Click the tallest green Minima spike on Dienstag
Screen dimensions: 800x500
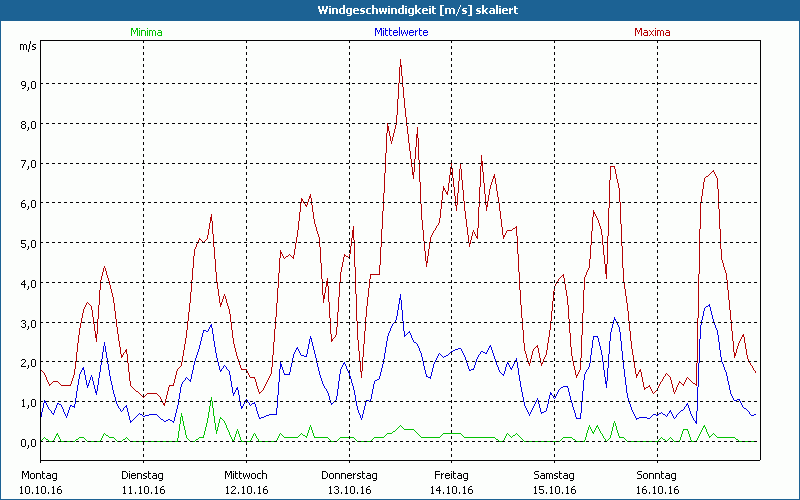211,398
